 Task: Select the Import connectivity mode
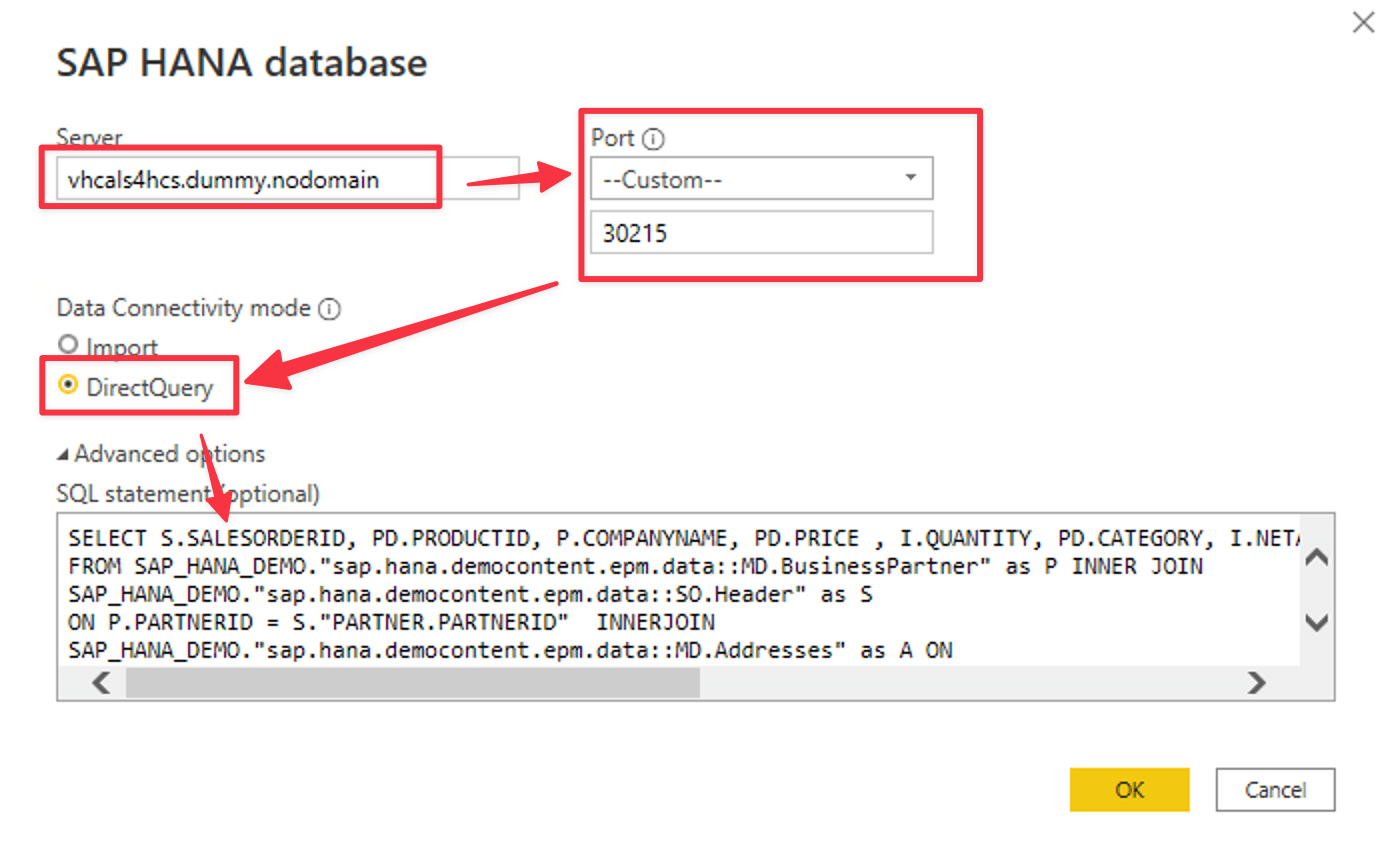pyautogui.click(x=66, y=342)
